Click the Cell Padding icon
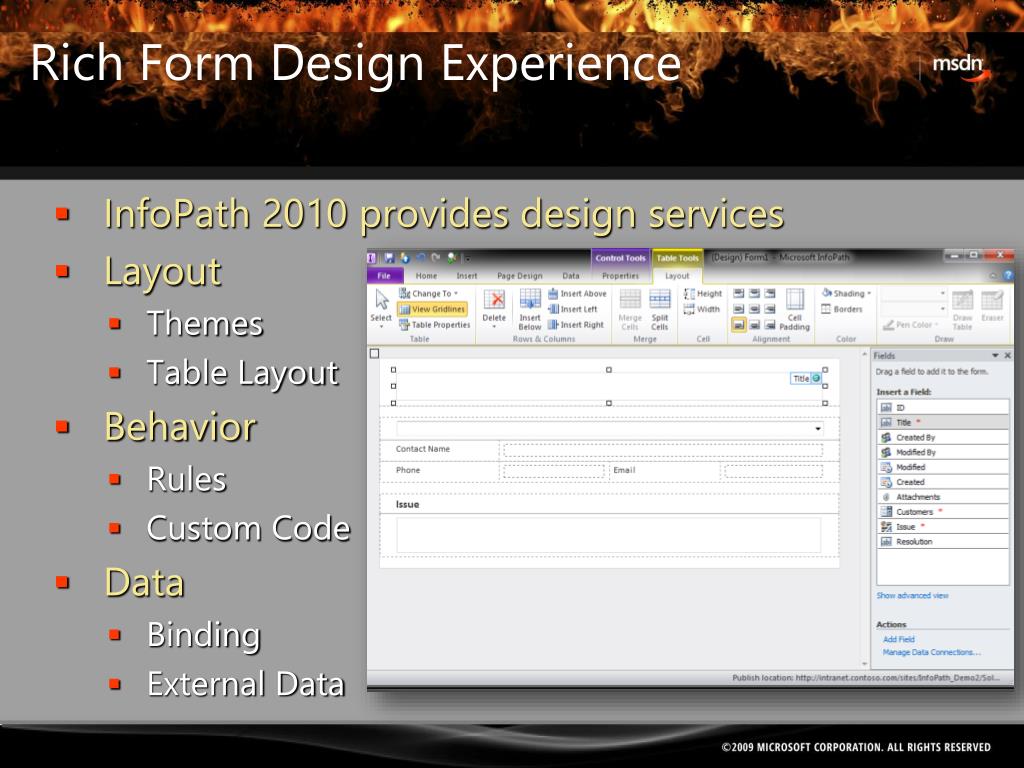Screen dimensions: 1024x768 tap(795, 300)
